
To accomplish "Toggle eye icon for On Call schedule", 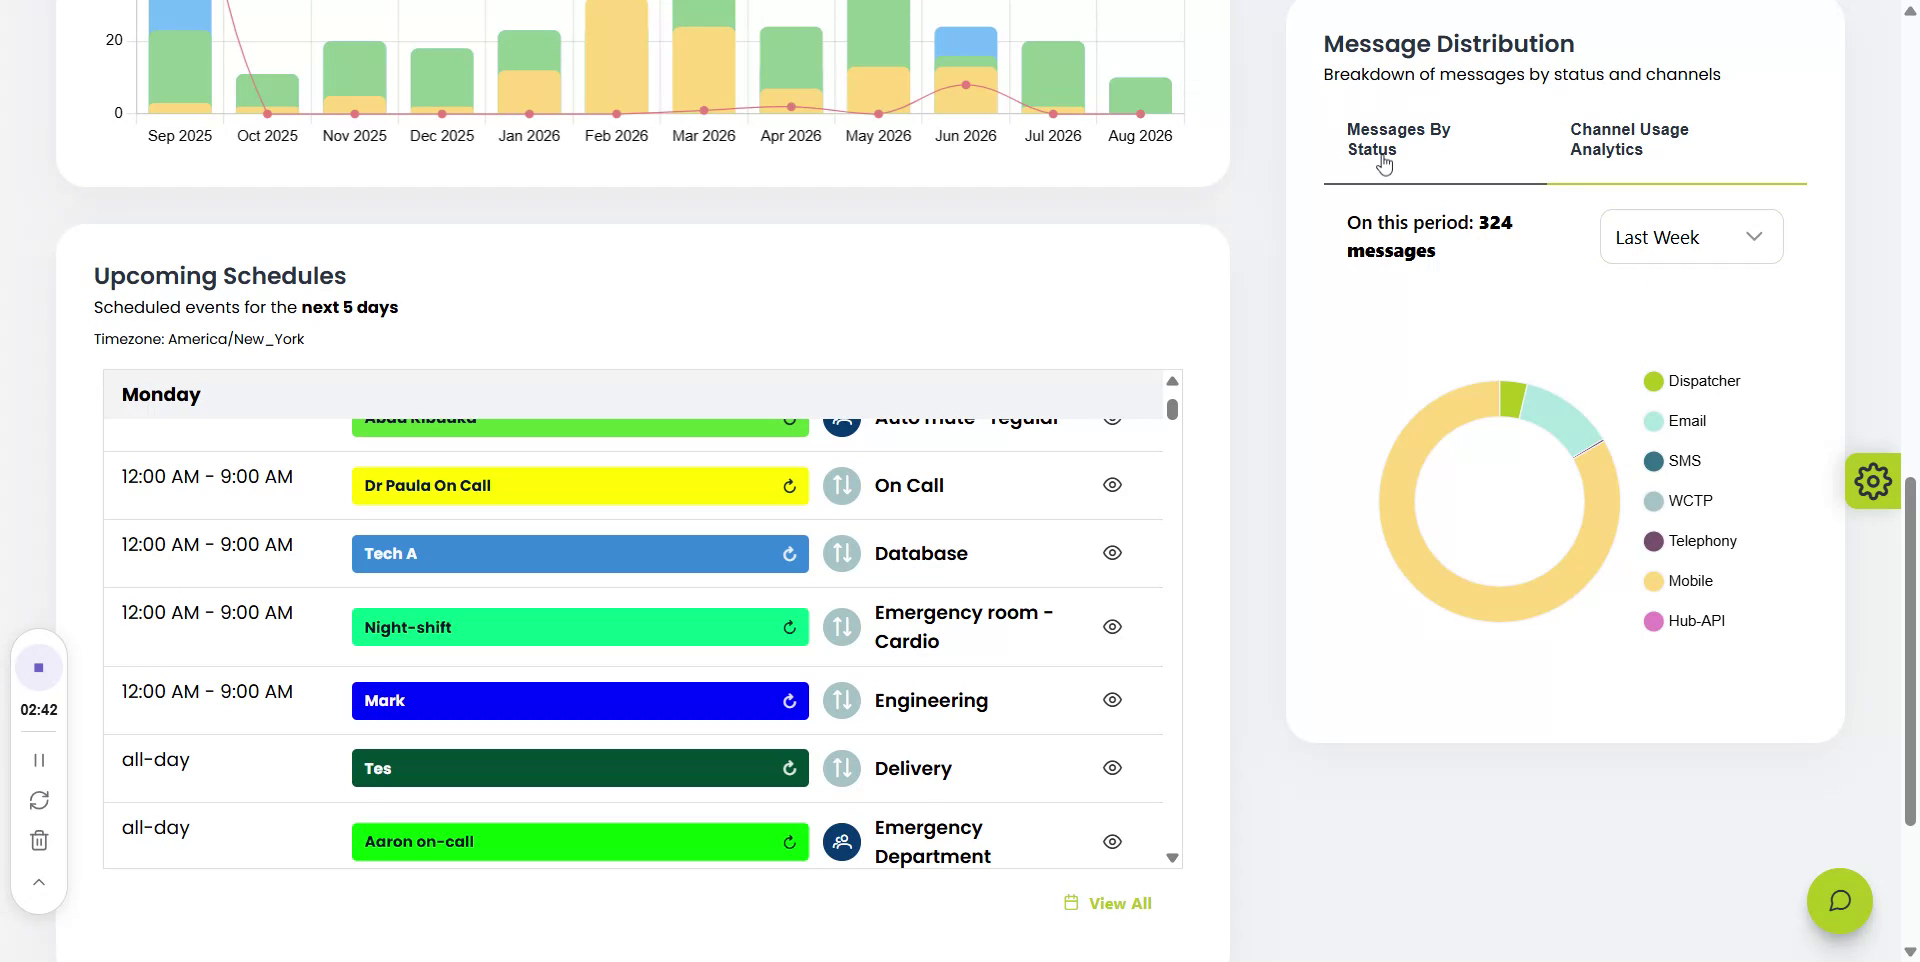I will pos(1112,485).
